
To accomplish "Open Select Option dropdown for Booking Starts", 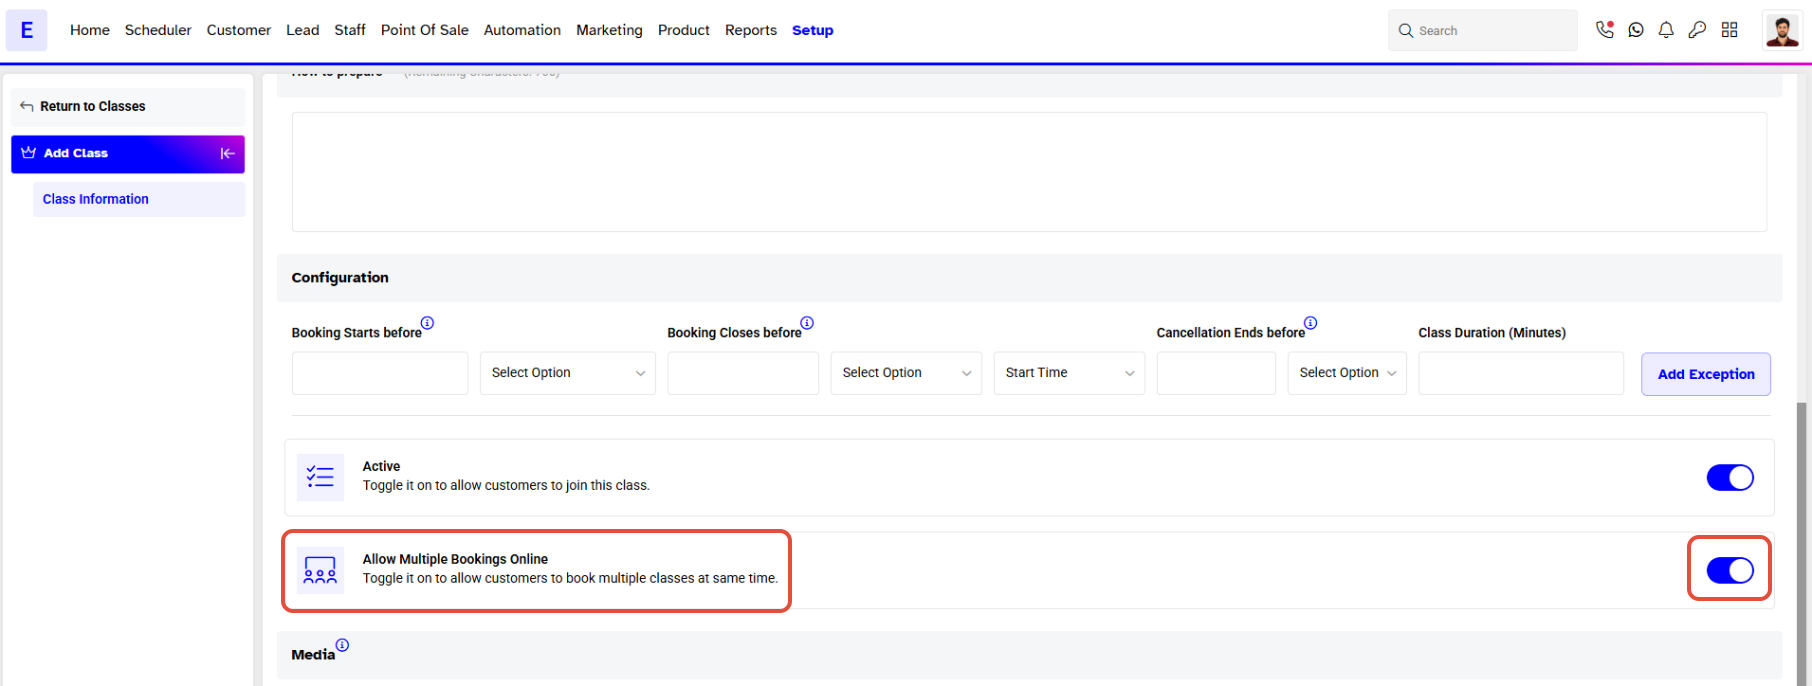I will tap(568, 373).
